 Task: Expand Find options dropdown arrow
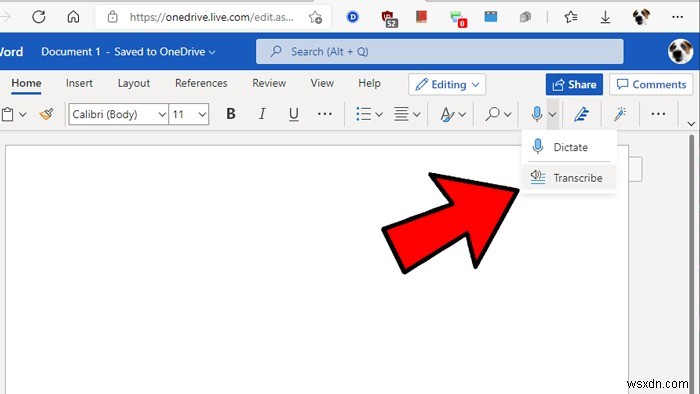(508, 115)
